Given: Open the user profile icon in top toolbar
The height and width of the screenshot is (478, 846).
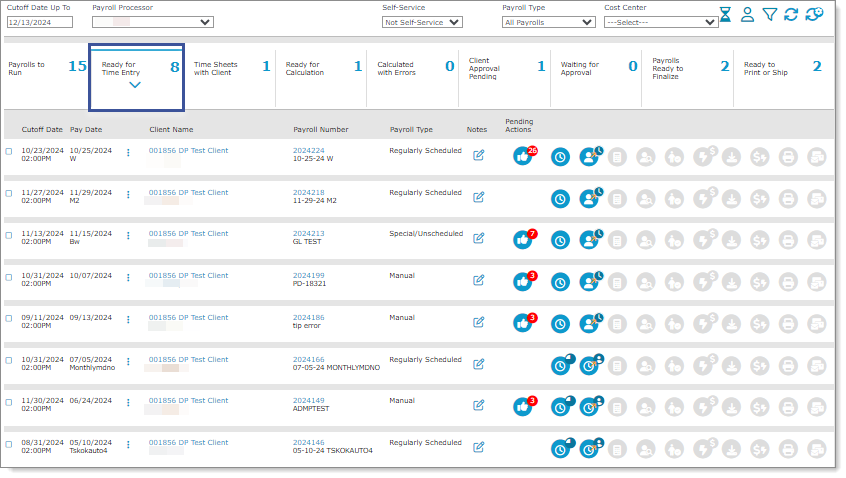Looking at the screenshot, I should pos(747,15).
